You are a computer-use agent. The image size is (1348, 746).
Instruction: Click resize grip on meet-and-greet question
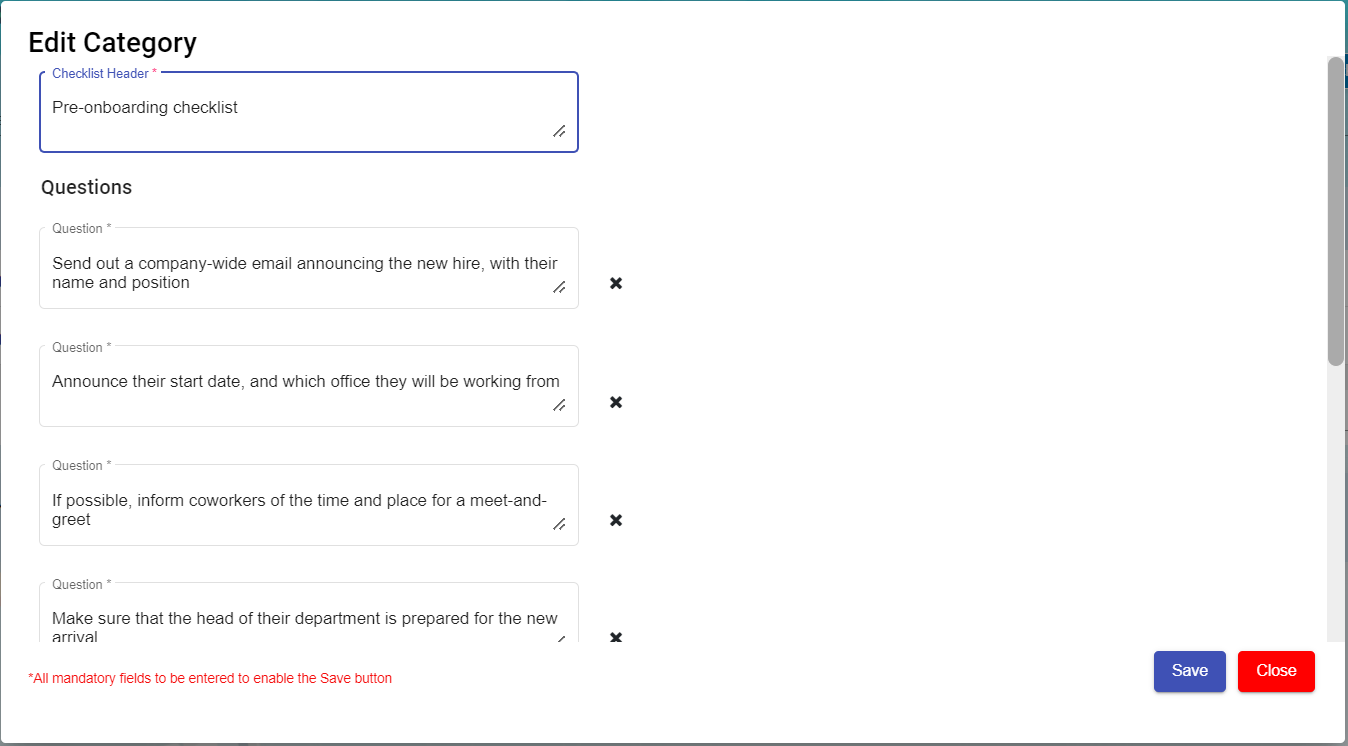(x=559, y=524)
